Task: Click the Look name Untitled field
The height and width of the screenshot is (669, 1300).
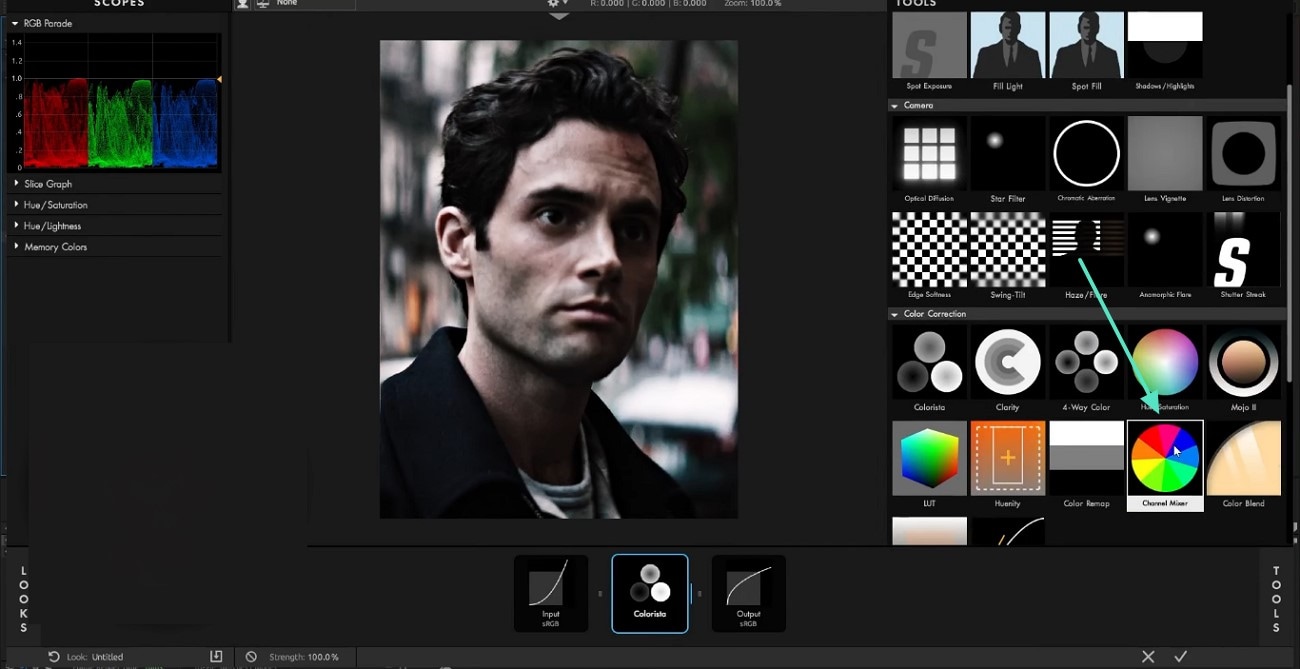Action: coord(108,657)
